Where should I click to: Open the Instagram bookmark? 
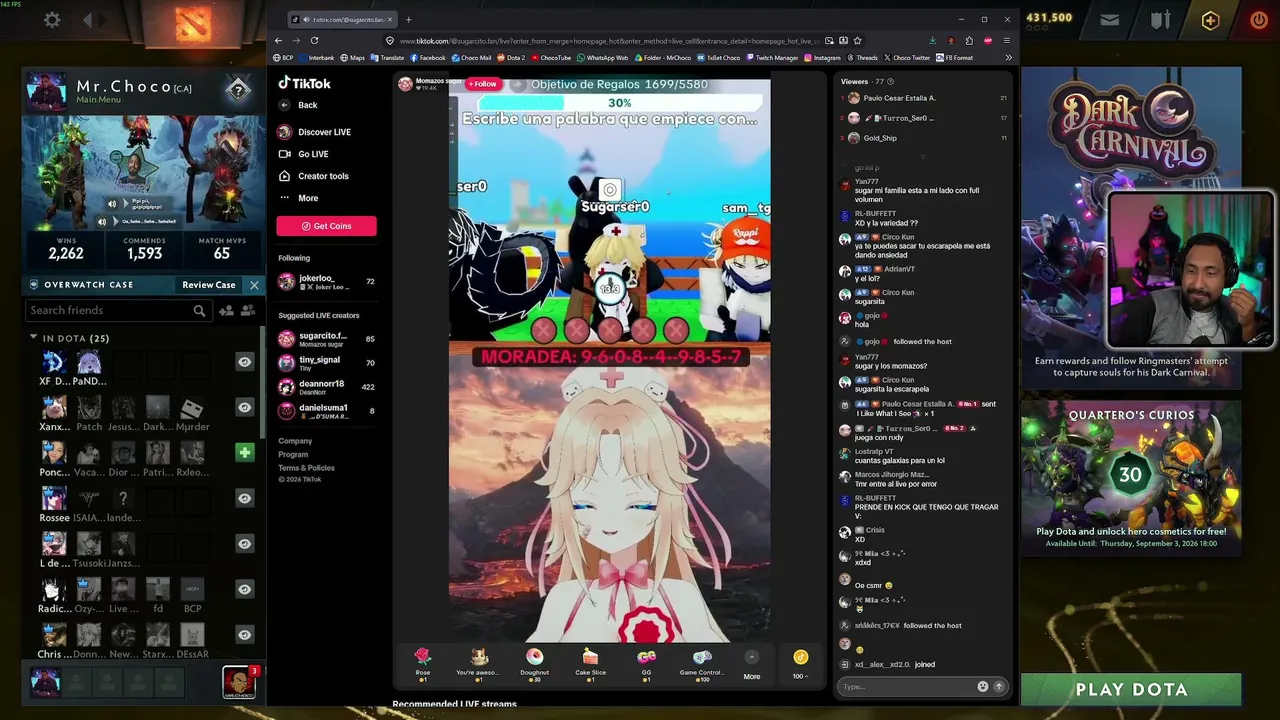point(822,58)
